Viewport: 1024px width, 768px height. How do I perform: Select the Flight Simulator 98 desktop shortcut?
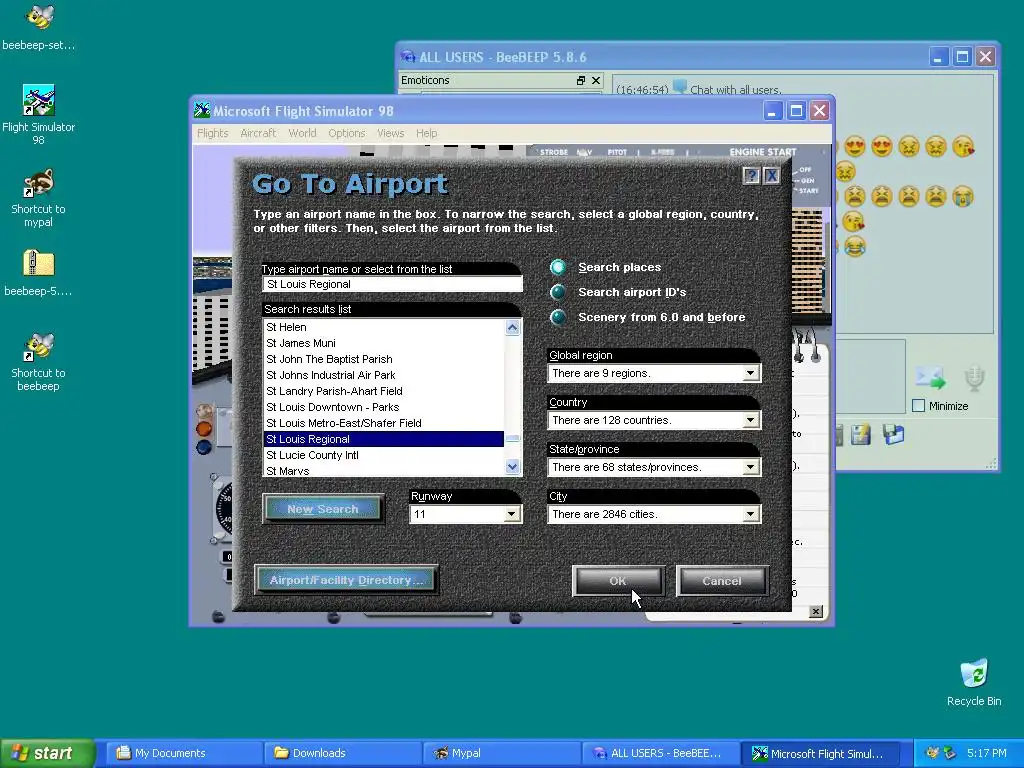click(x=39, y=114)
